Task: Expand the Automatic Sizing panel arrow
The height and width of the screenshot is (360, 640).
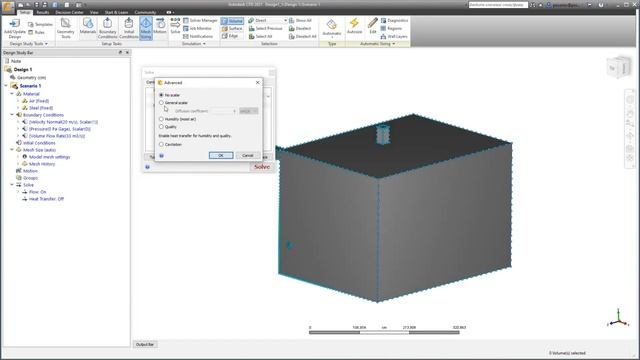Action: tap(393, 44)
